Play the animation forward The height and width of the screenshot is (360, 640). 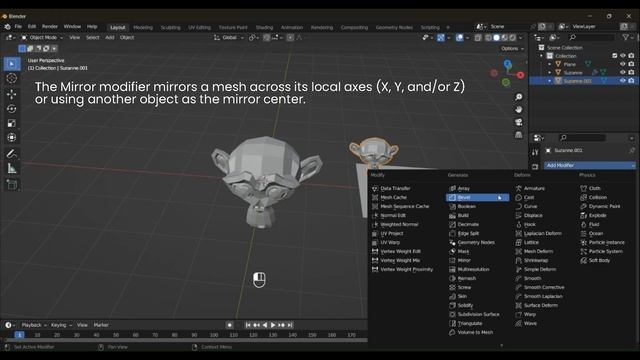click(x=273, y=325)
